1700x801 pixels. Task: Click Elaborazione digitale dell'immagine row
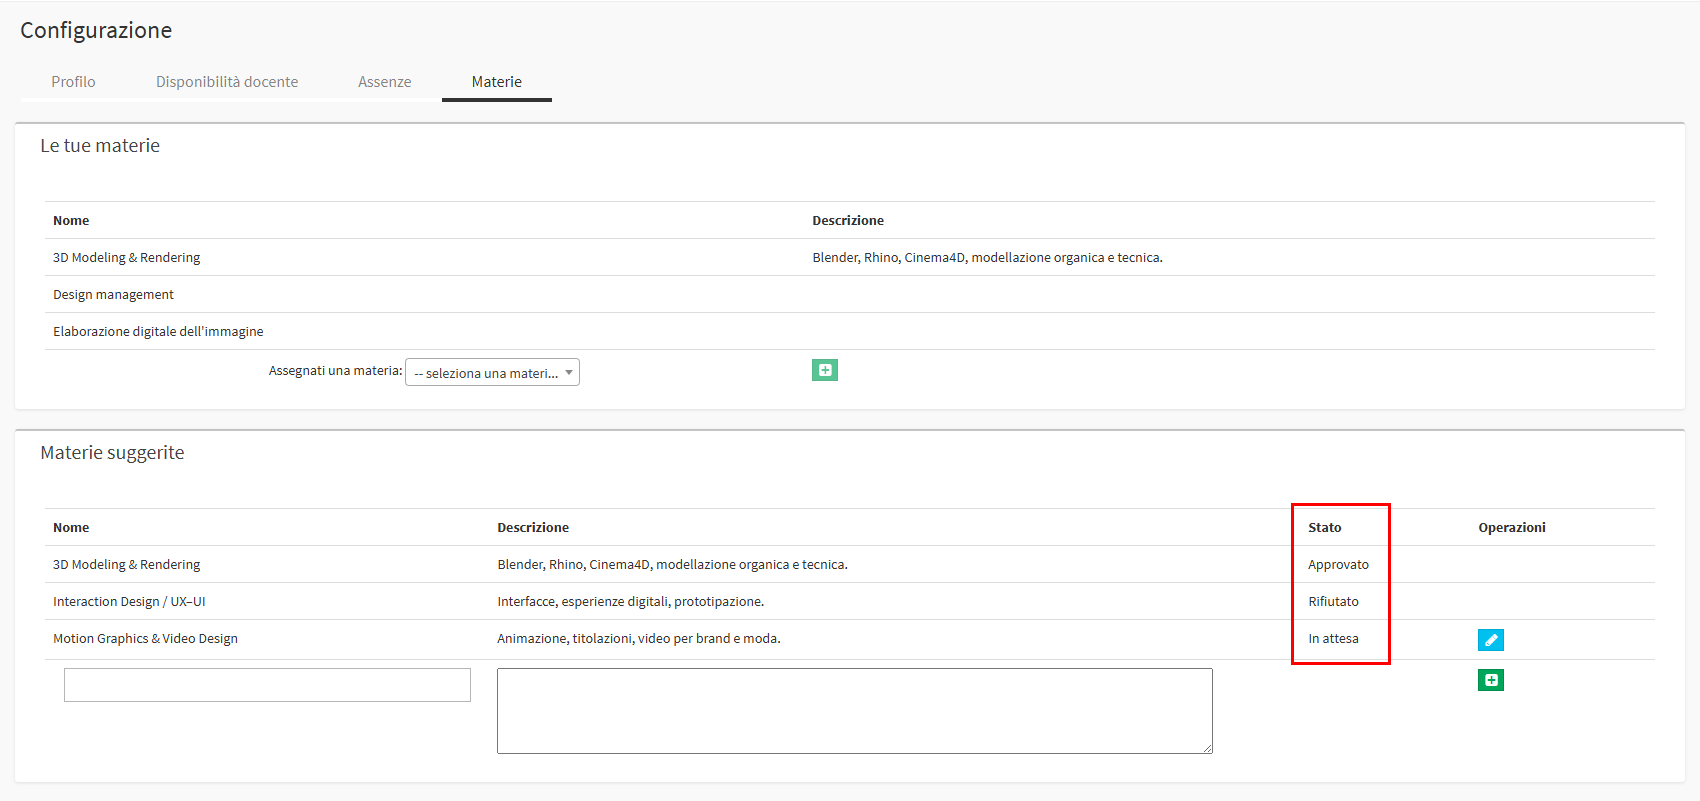(x=158, y=332)
